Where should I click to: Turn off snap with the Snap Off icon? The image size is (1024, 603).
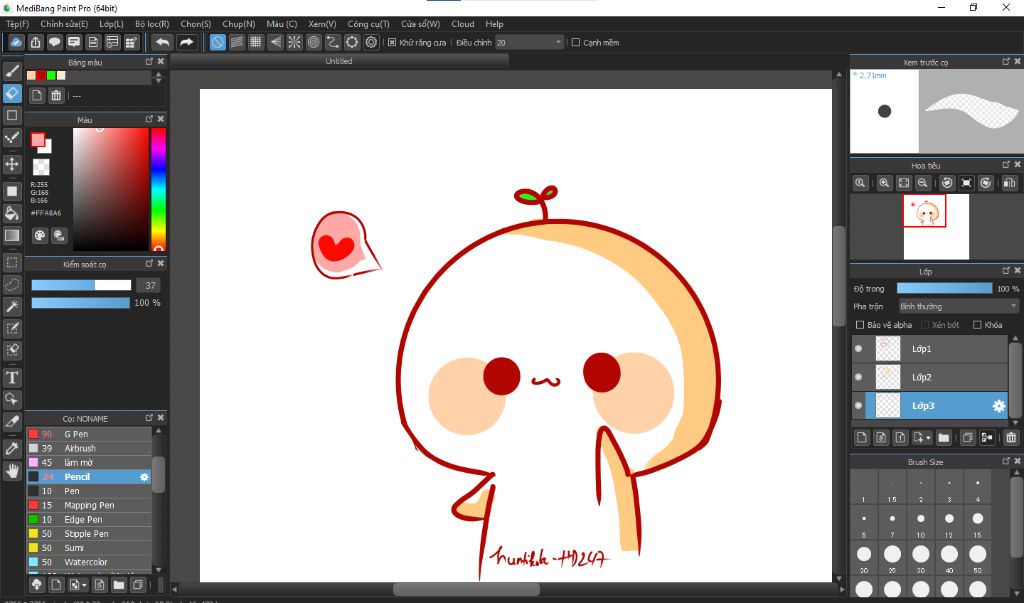[217, 42]
